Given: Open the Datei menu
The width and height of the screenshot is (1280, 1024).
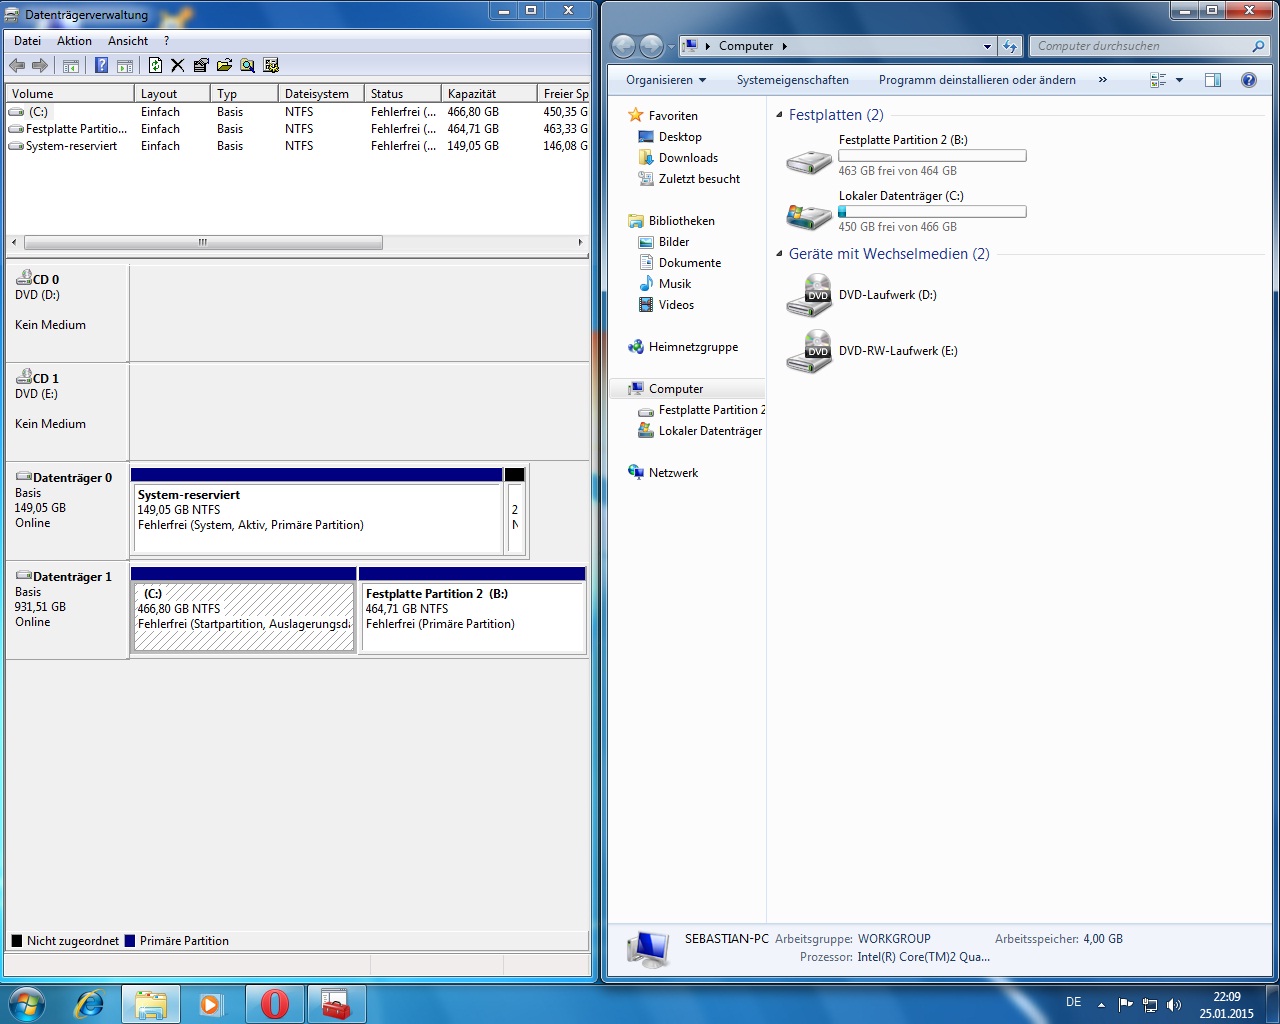Looking at the screenshot, I should (28, 41).
